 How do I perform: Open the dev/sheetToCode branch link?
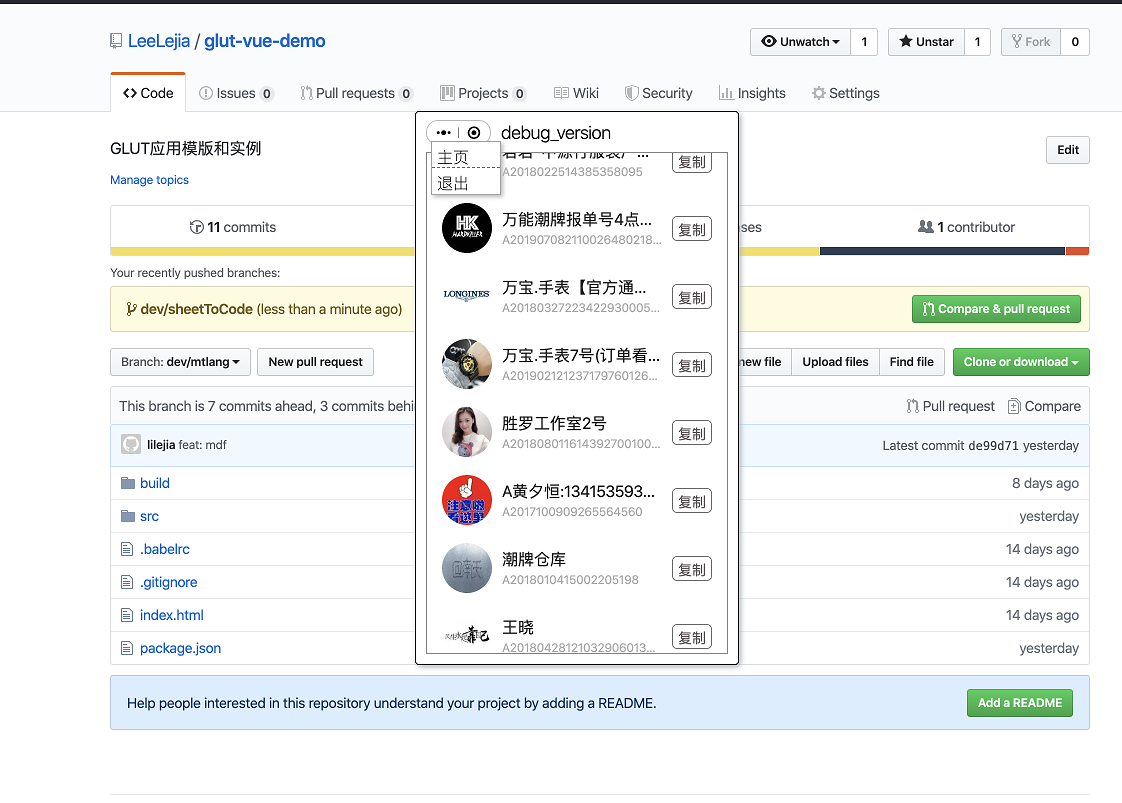(197, 309)
